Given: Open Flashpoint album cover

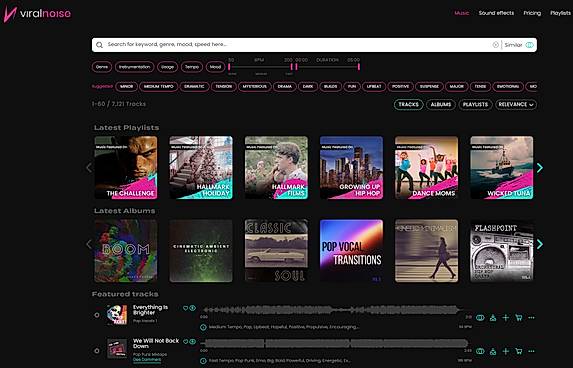Looking at the screenshot, I should pyautogui.click(x=502, y=251).
